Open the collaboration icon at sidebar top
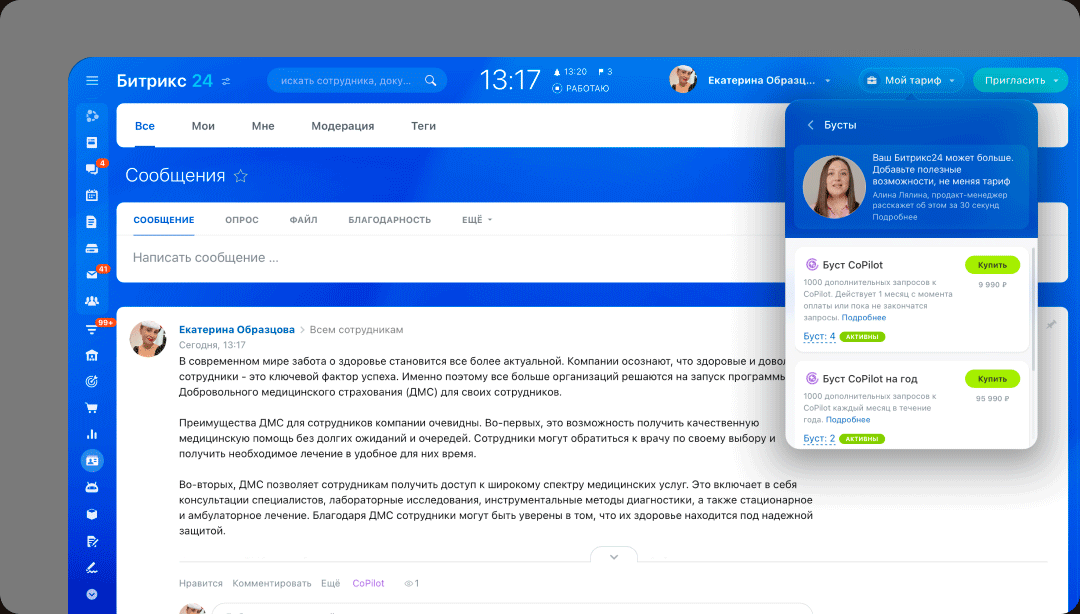This screenshot has width=1080, height=614. (x=92, y=116)
